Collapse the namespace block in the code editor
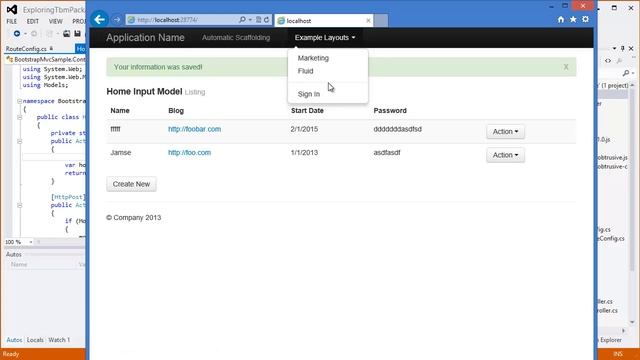640x360 pixels. click(19, 101)
